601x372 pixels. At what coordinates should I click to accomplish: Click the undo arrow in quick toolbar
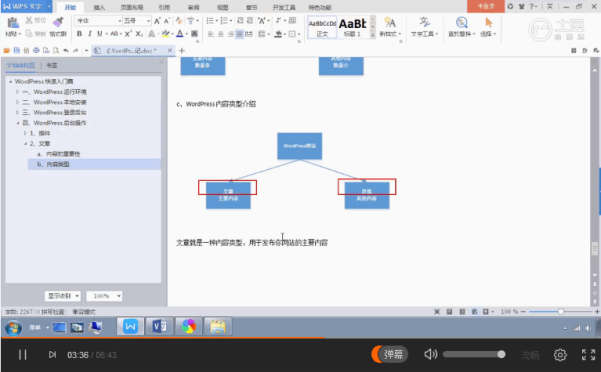[x=66, y=51]
